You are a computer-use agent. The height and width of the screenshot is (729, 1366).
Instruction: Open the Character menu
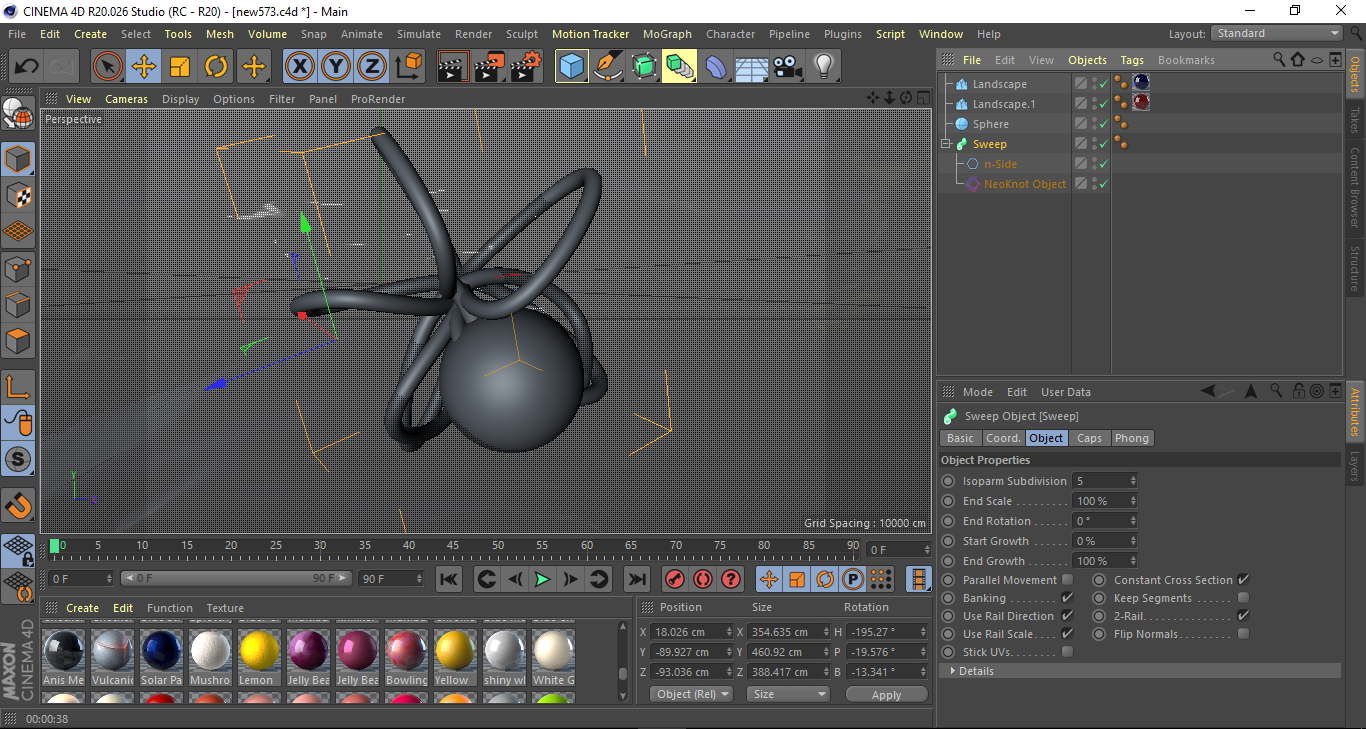[730, 34]
